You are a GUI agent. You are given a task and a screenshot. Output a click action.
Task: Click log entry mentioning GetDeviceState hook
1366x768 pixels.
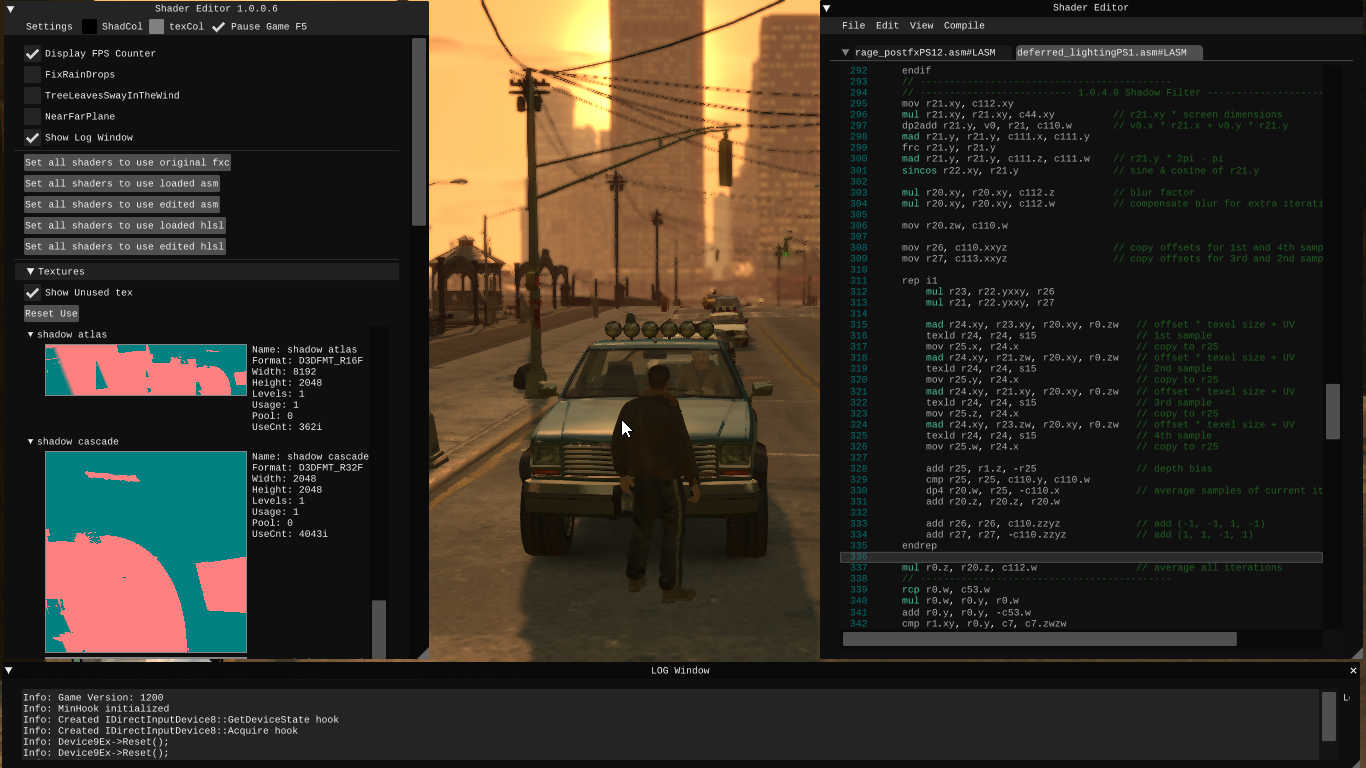point(181,720)
